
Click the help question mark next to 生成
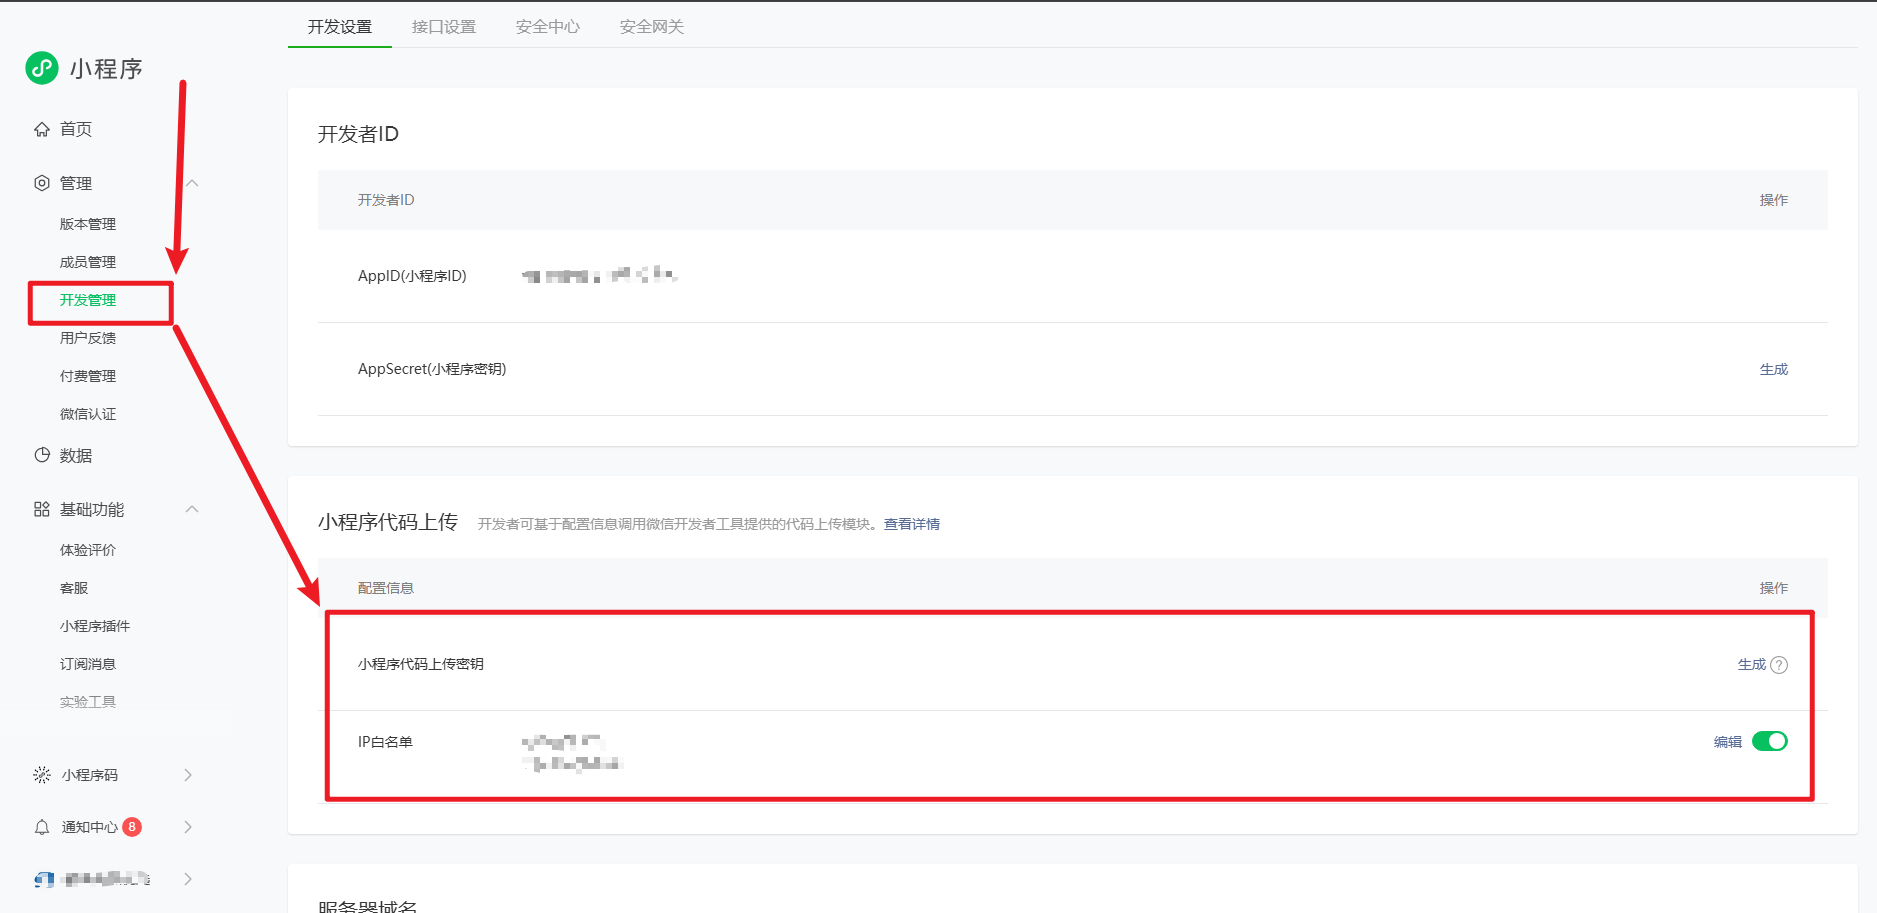[1779, 665]
